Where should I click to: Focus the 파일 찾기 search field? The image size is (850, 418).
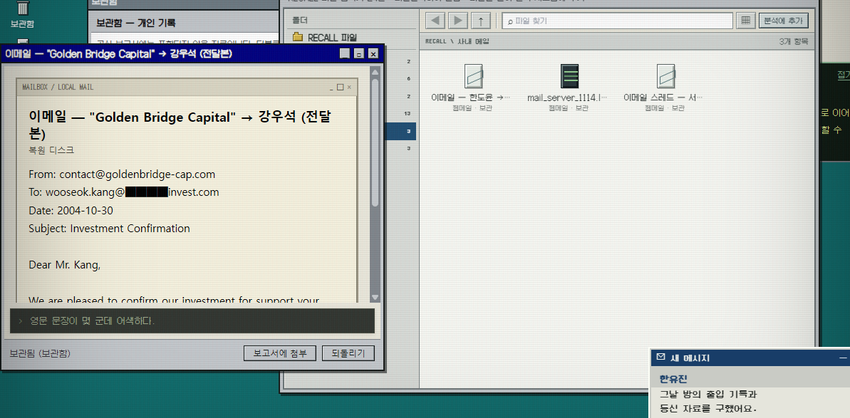[x=617, y=21]
